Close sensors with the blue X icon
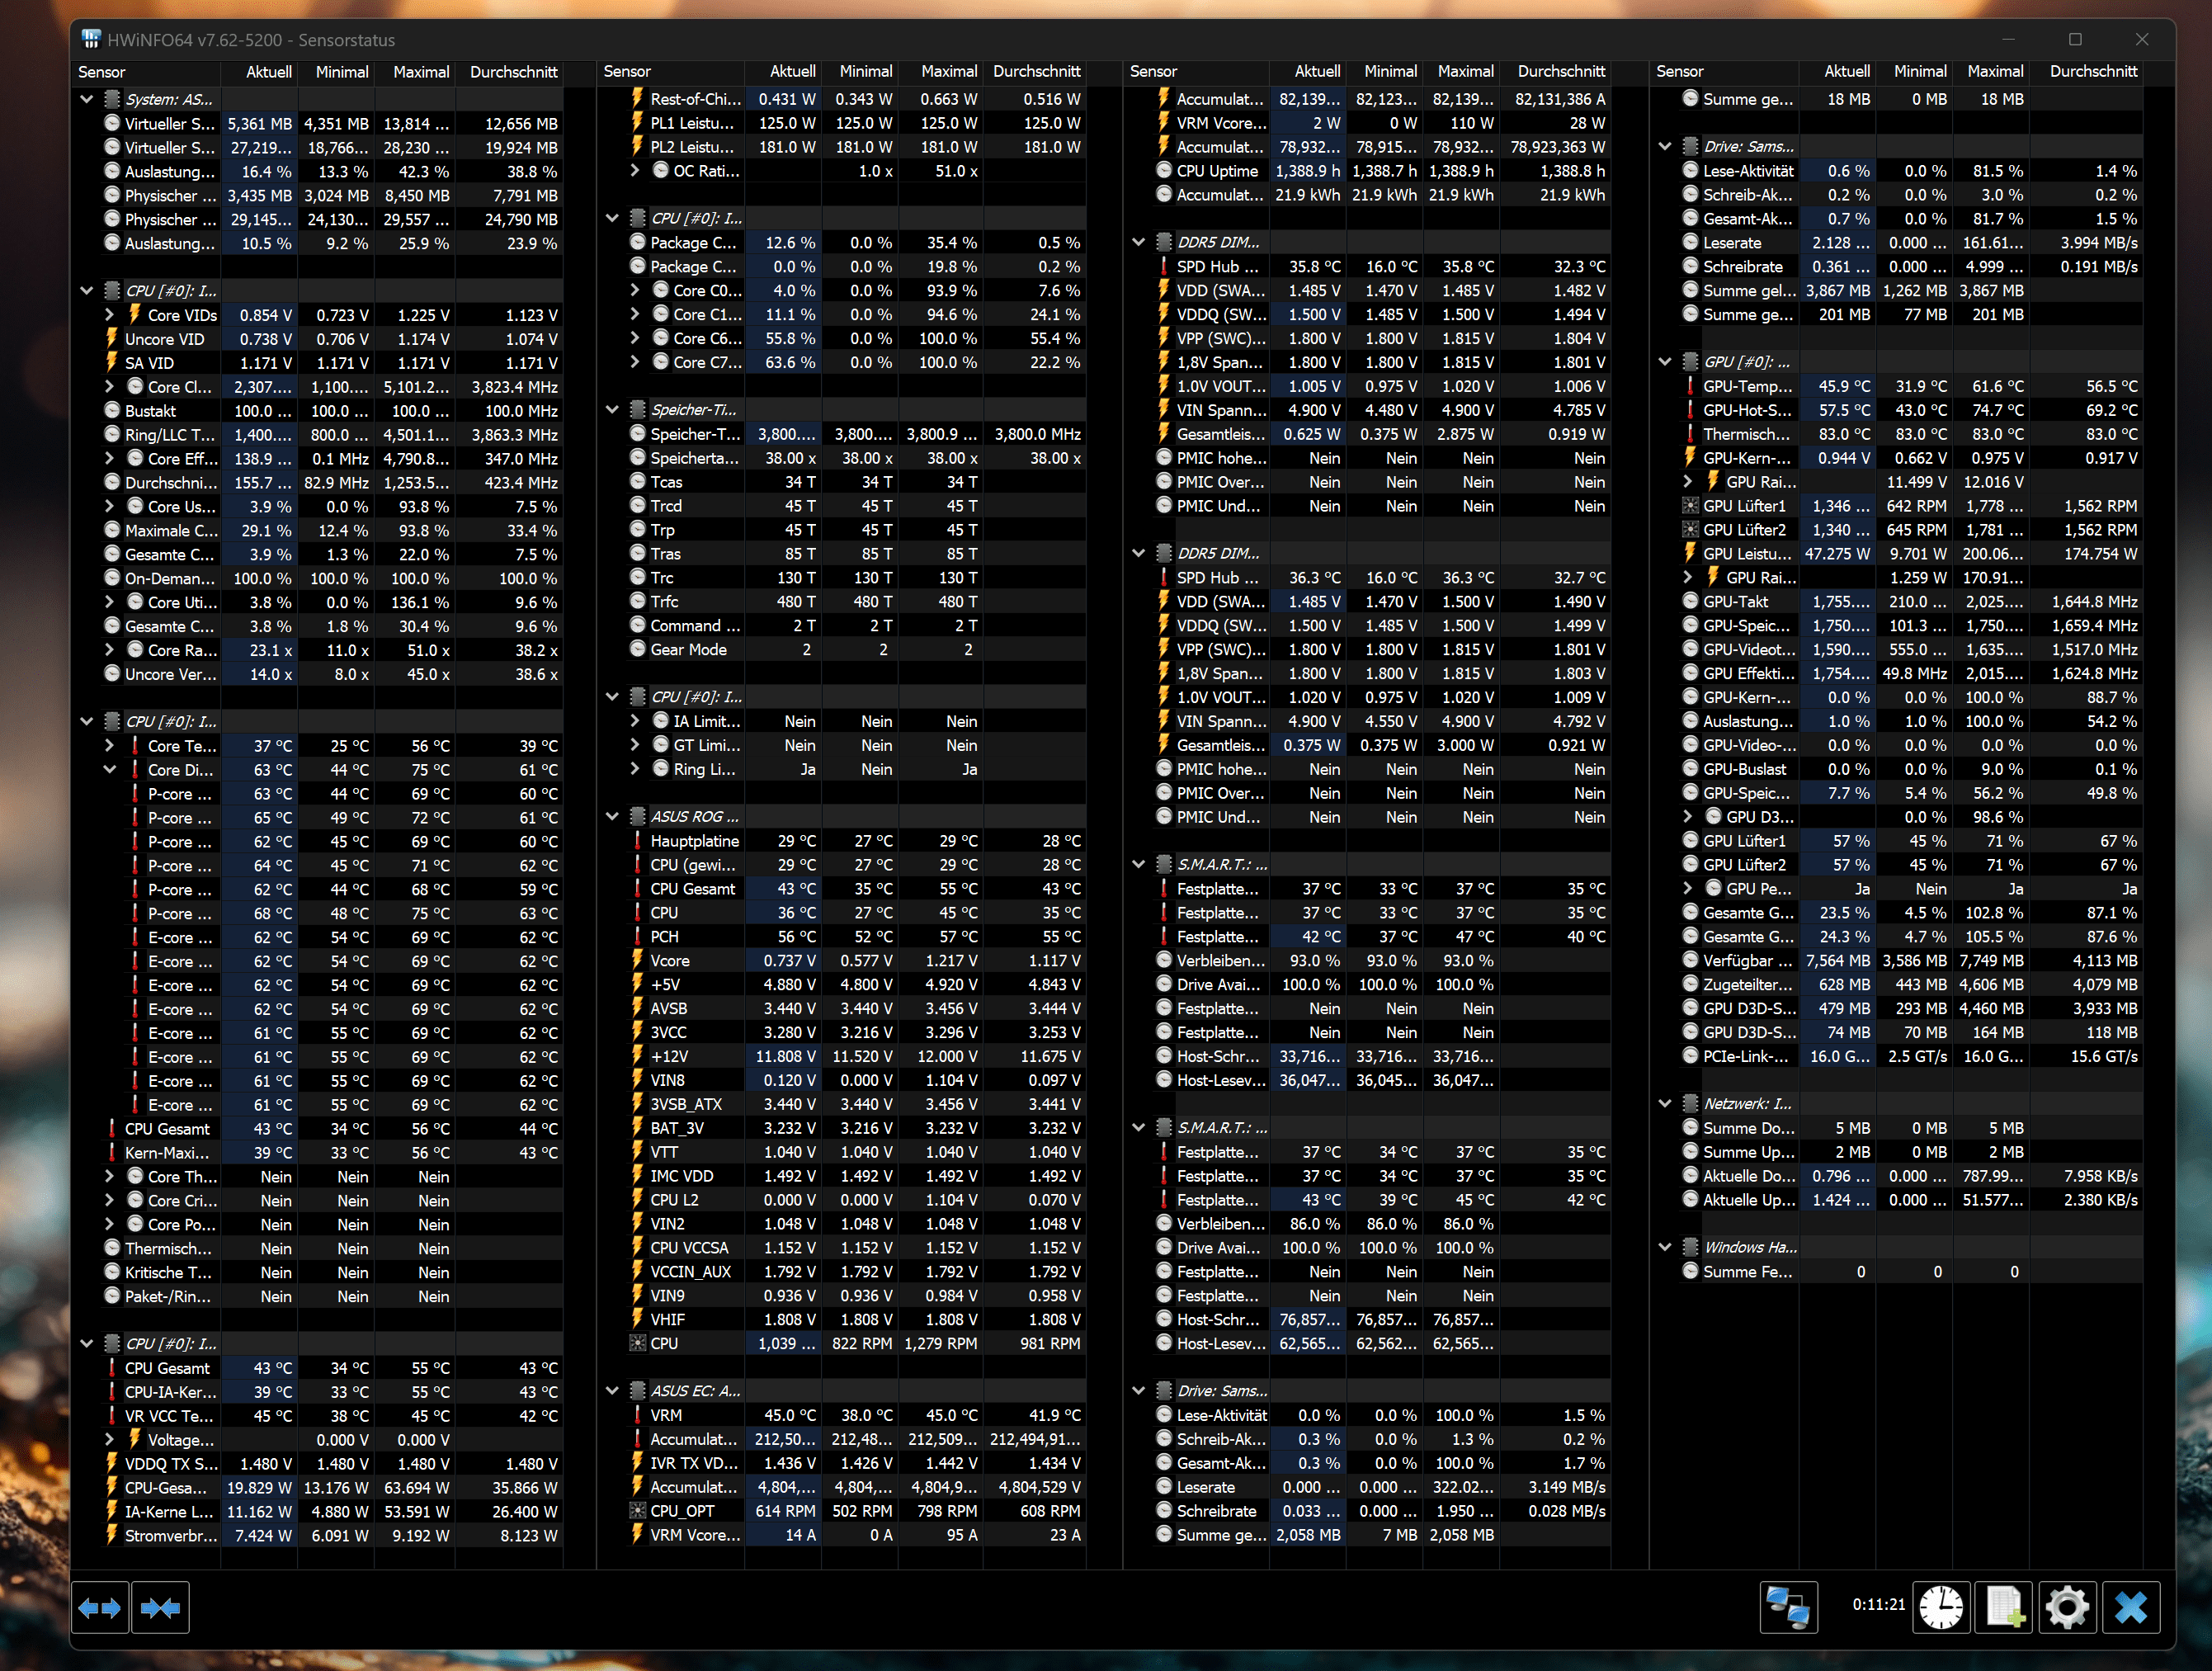This screenshot has width=2212, height=1671. (x=2131, y=1607)
